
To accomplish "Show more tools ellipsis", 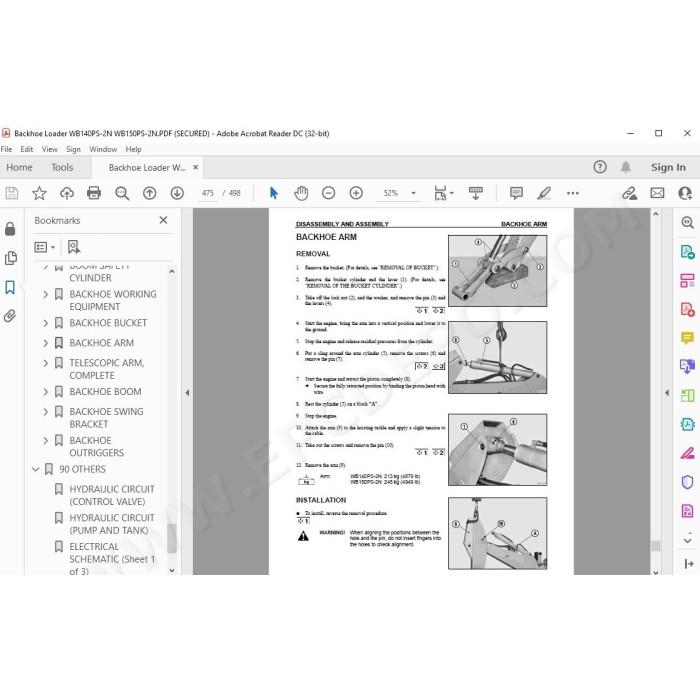I will tap(573, 193).
